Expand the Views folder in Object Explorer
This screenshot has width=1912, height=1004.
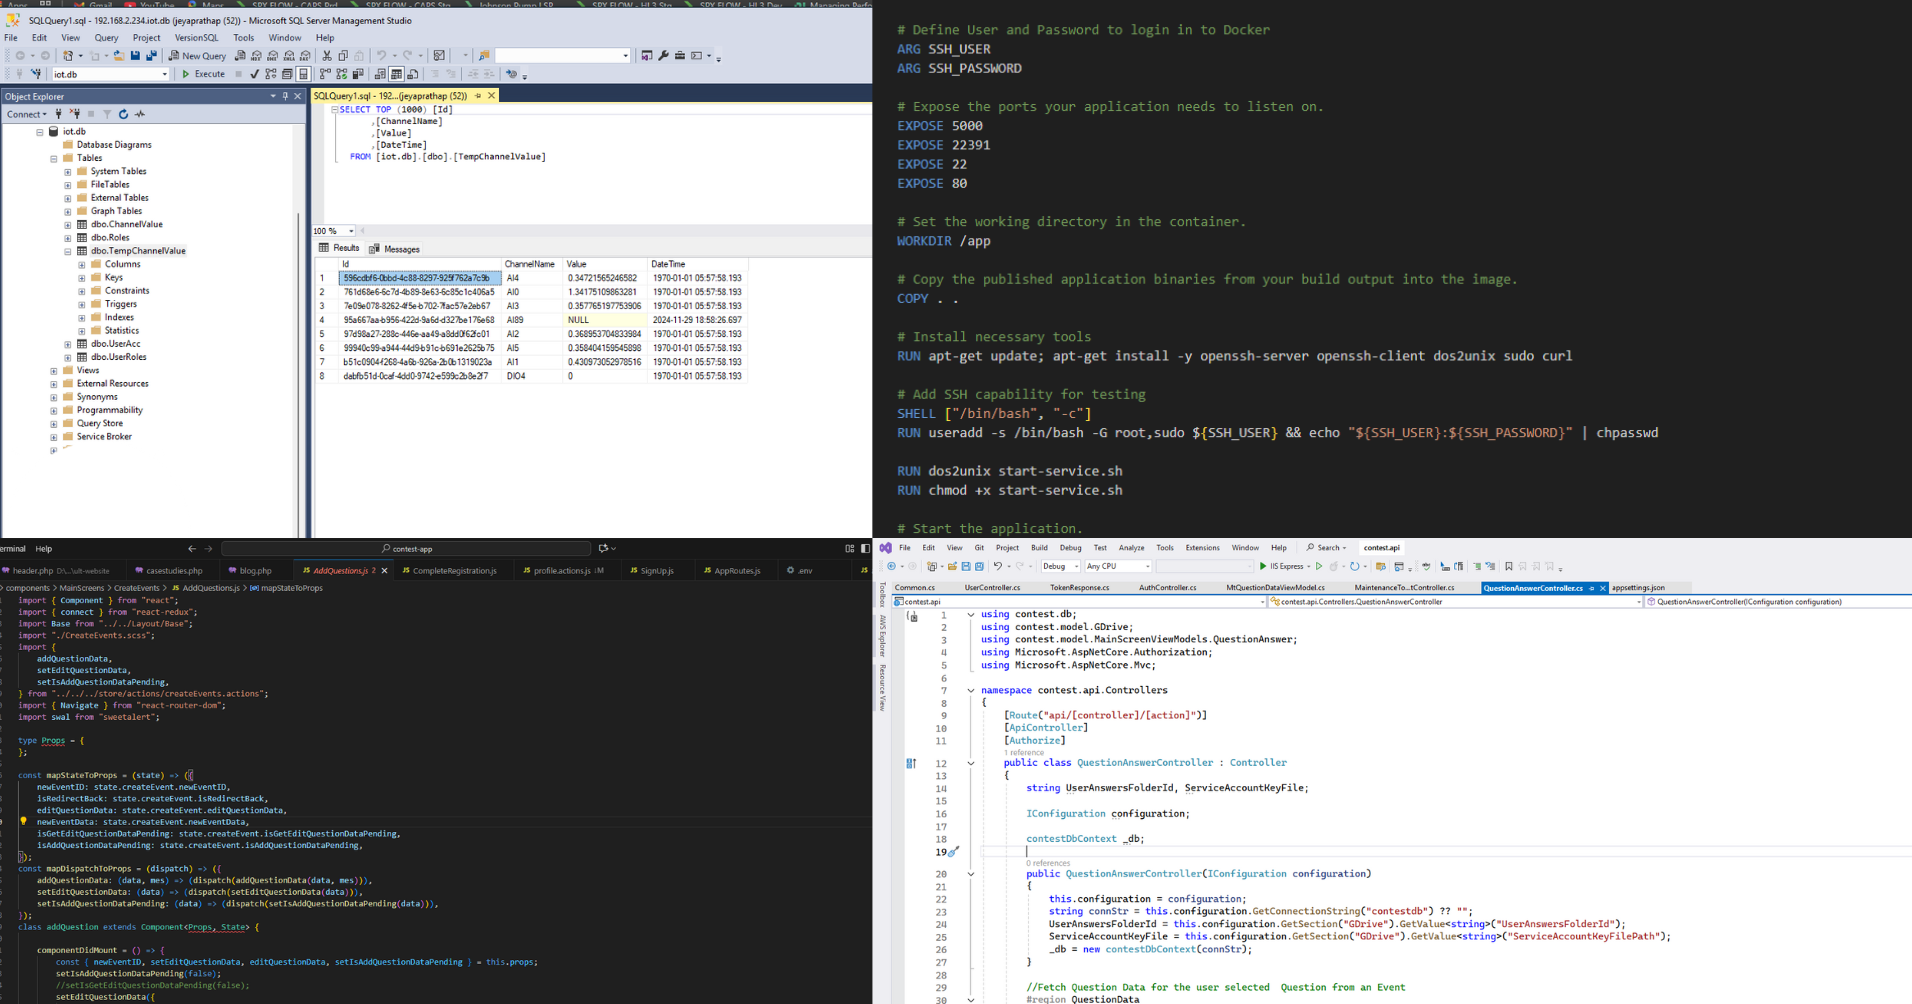(x=54, y=370)
